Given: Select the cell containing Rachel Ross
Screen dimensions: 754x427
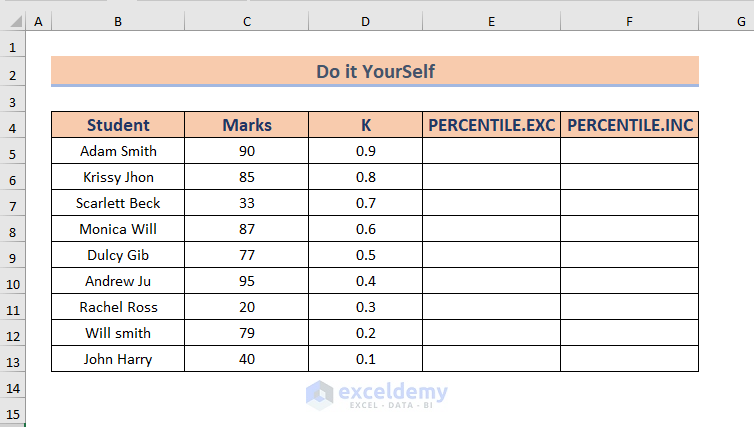Looking at the screenshot, I should 118,307.
